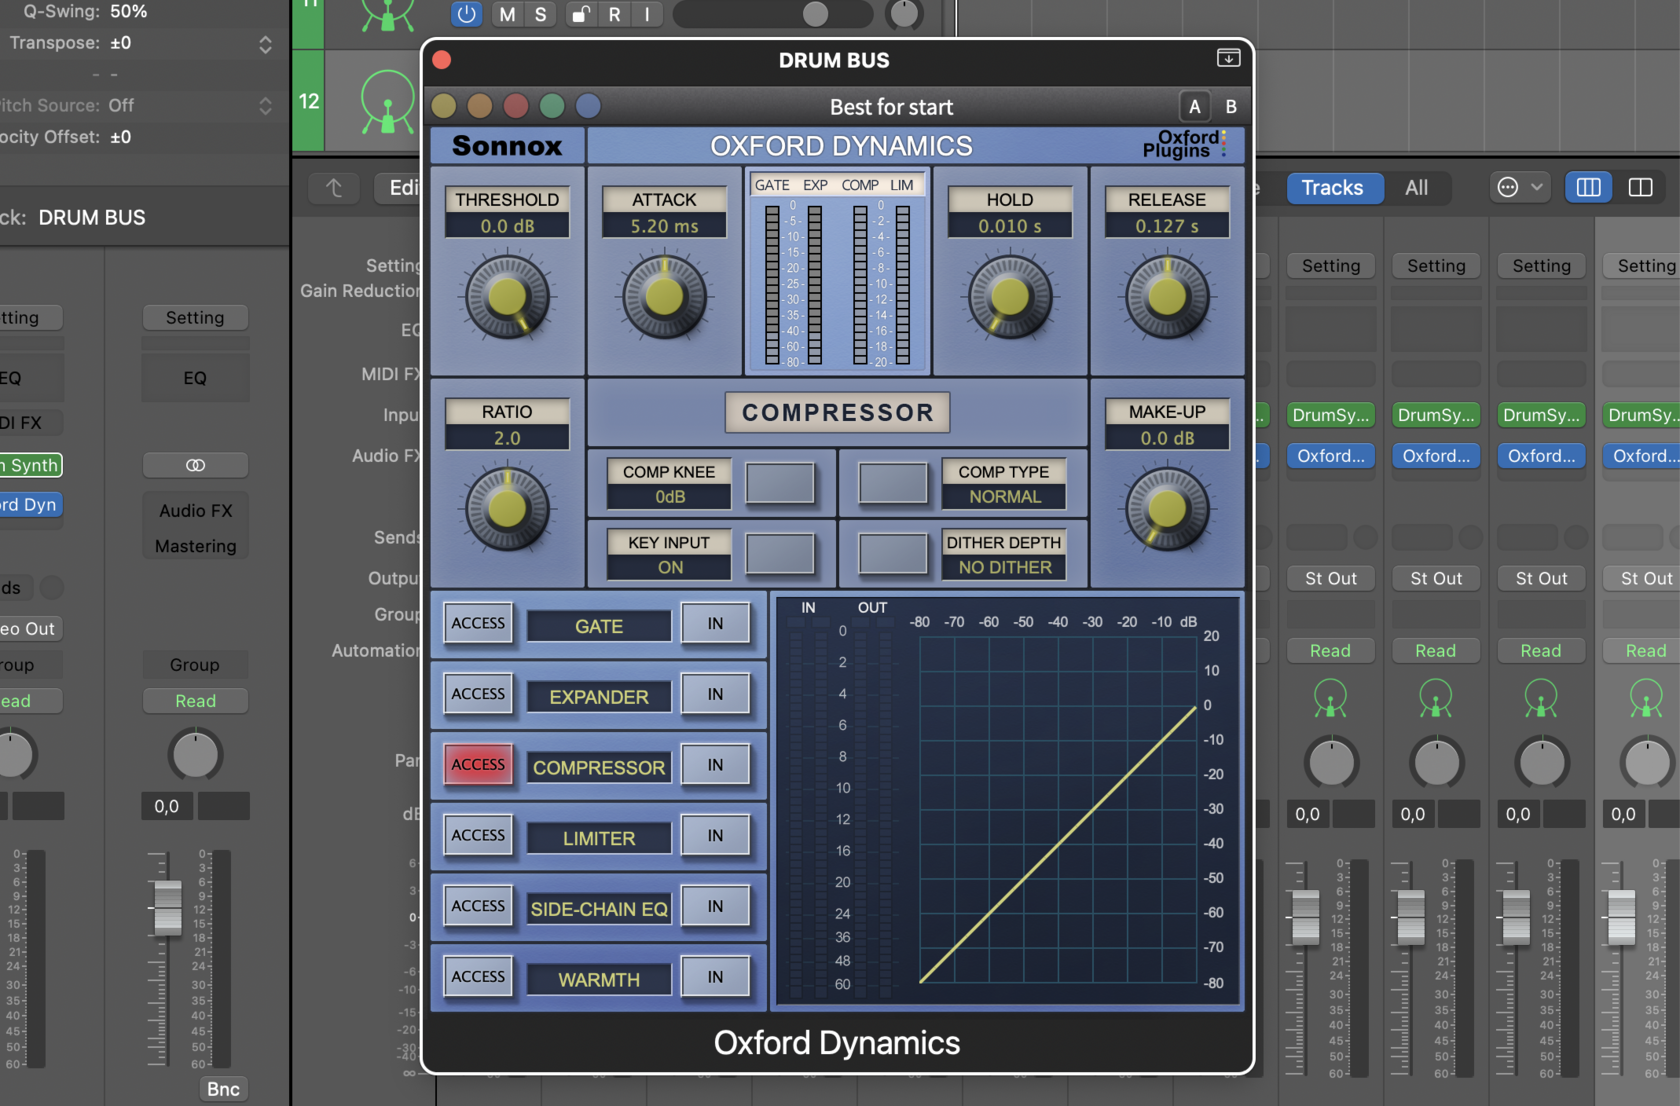
Task: Toggle Solo button on the track header
Action: point(541,14)
